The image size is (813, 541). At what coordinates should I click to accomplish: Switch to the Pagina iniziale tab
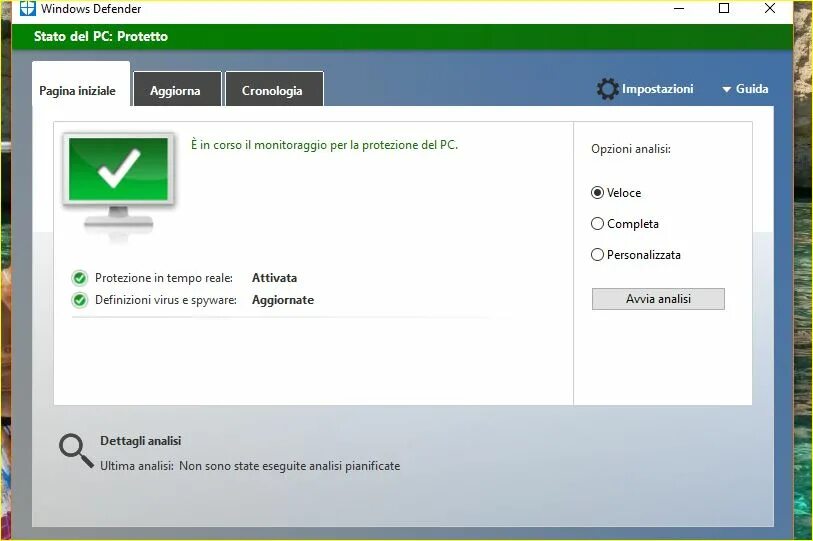click(81, 84)
